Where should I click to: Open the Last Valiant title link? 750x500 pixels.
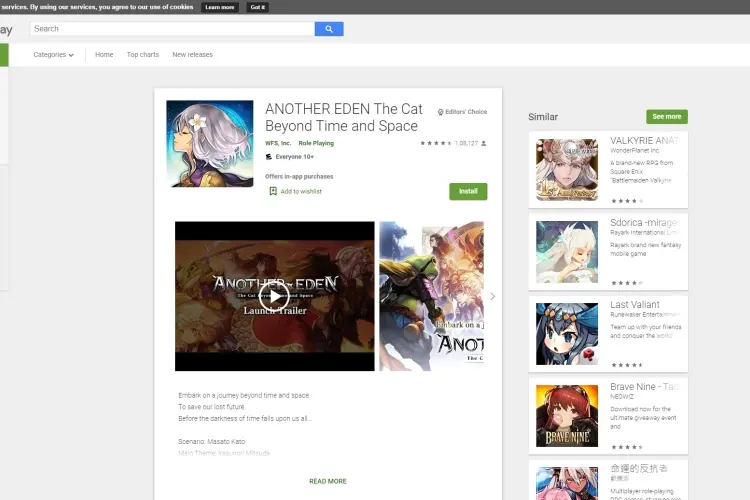click(x=635, y=305)
